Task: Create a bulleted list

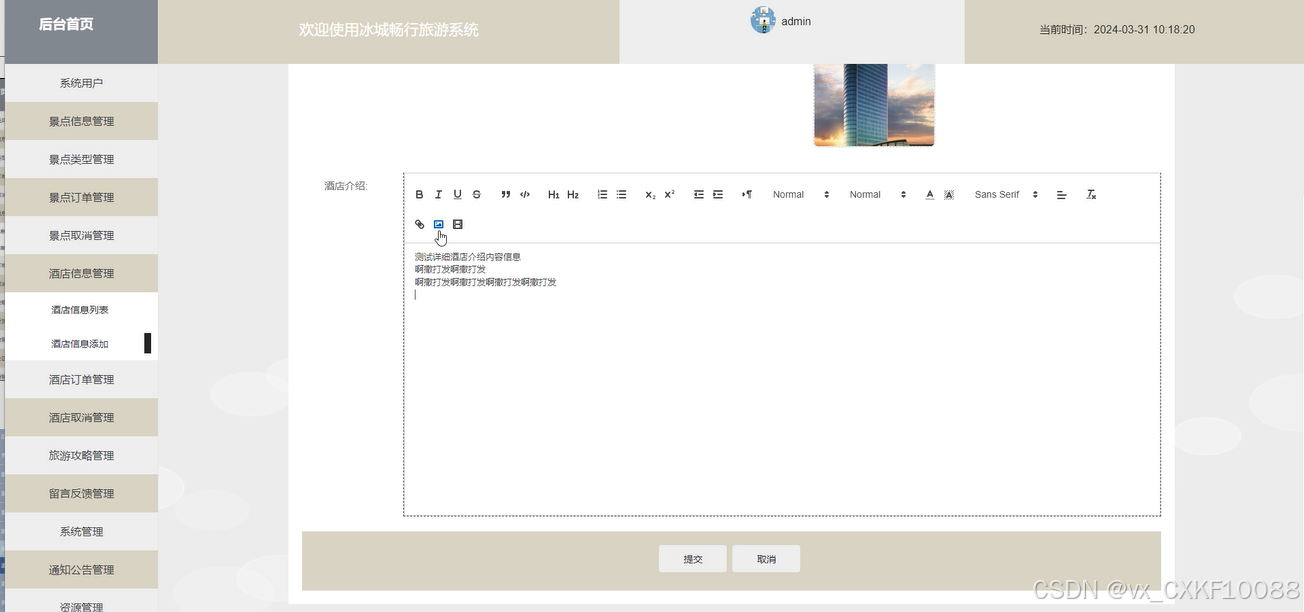Action: coord(621,195)
